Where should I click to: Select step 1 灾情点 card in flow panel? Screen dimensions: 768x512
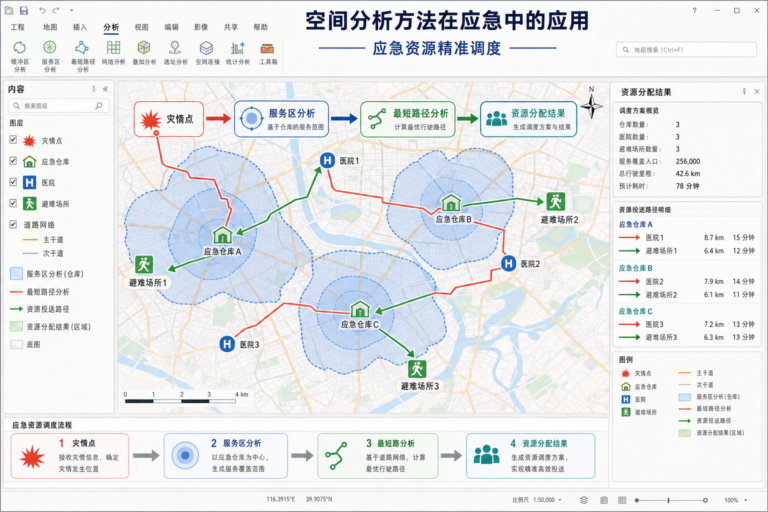tap(70, 456)
